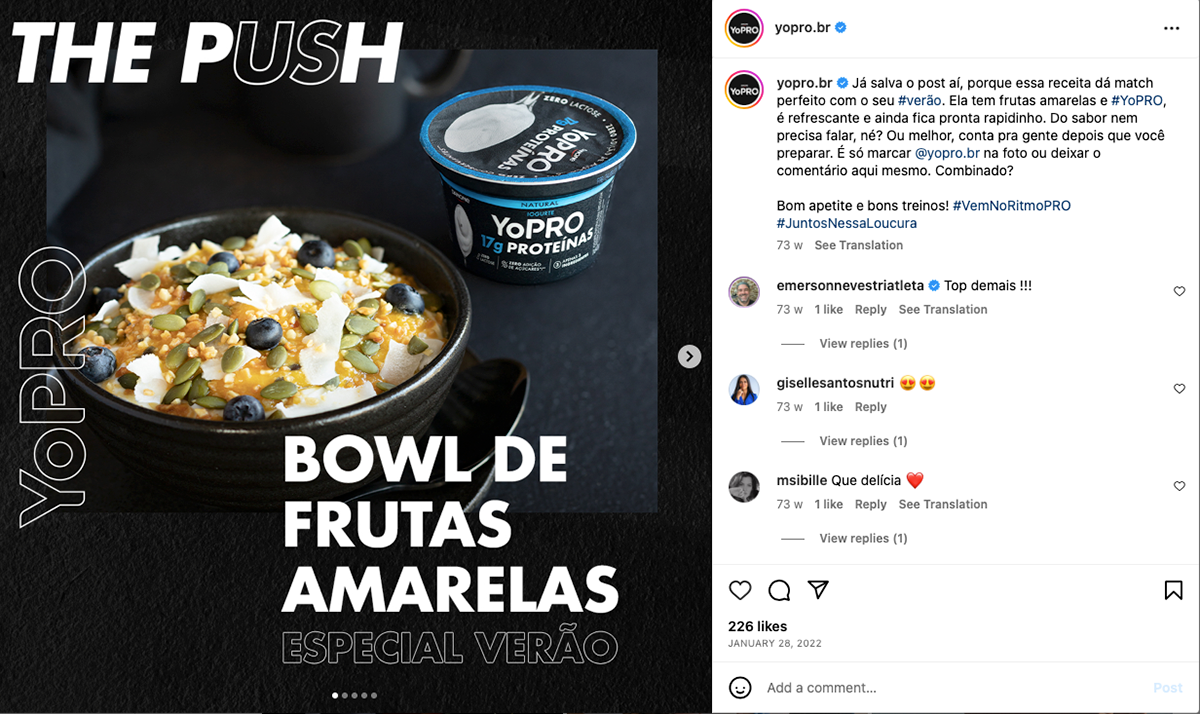The image size is (1200, 714).
Task: Reply to msibille's comment
Action: 871,504
